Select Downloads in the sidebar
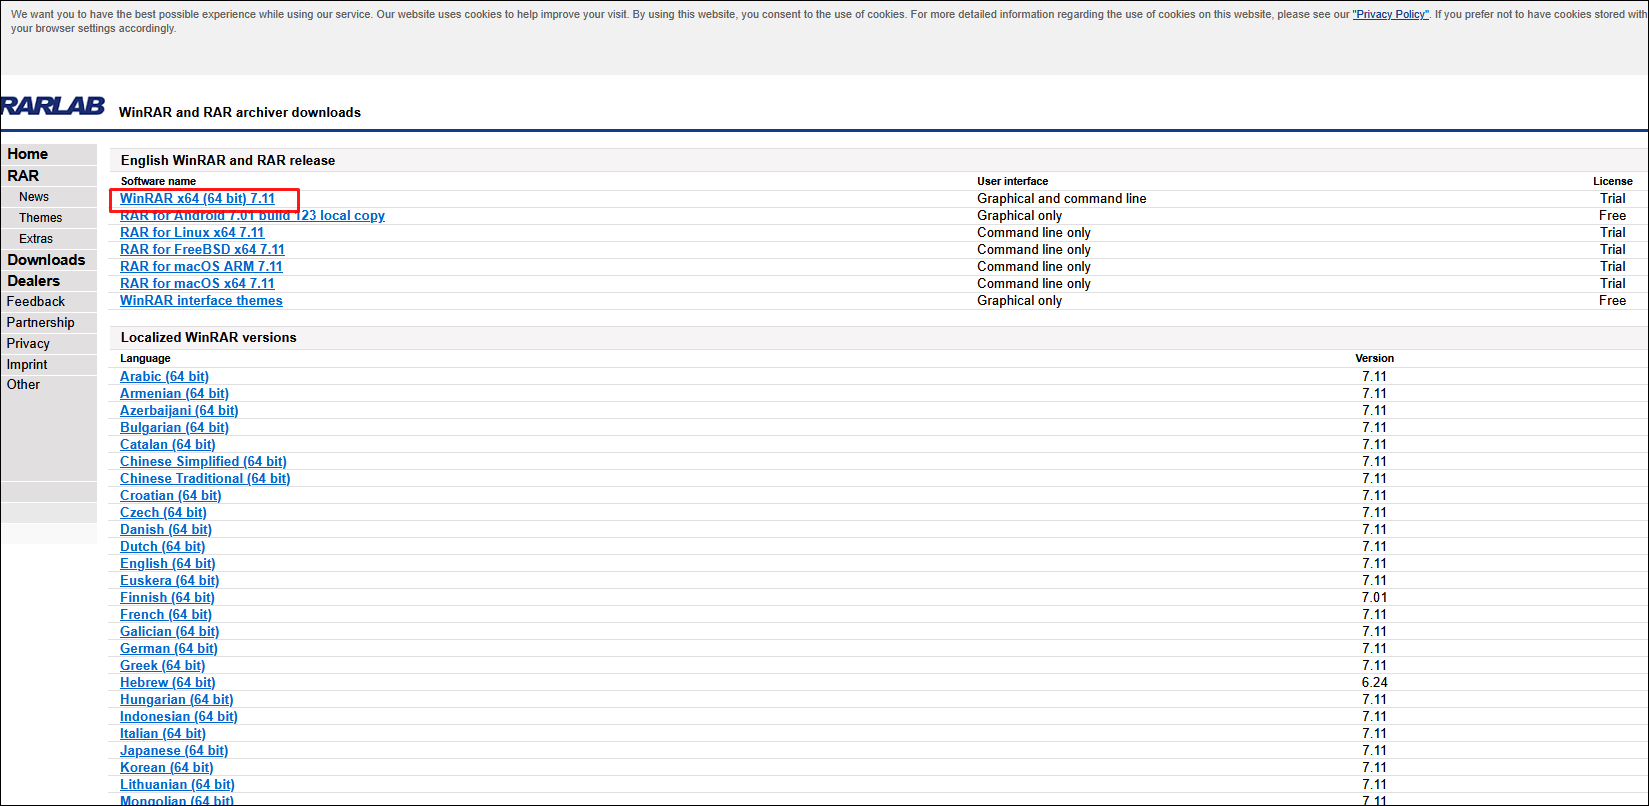1649x806 pixels. point(46,260)
